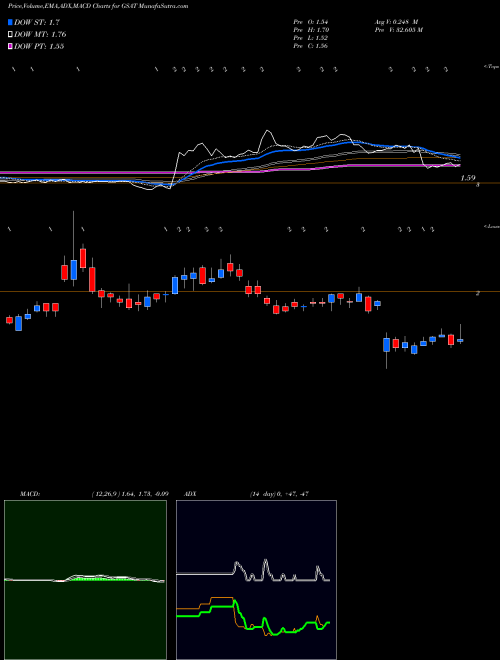
Task: Click the 'Pre H: 1.70' high value
Action: (x=311, y=30)
